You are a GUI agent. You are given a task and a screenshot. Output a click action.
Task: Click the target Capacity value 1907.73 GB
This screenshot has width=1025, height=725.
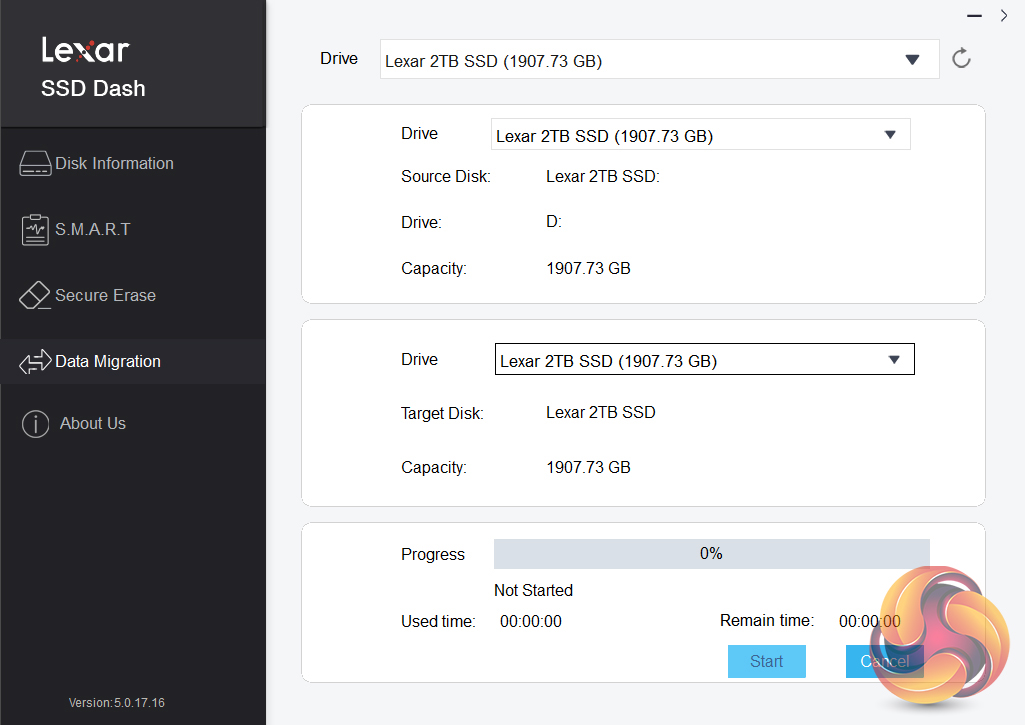[588, 467]
